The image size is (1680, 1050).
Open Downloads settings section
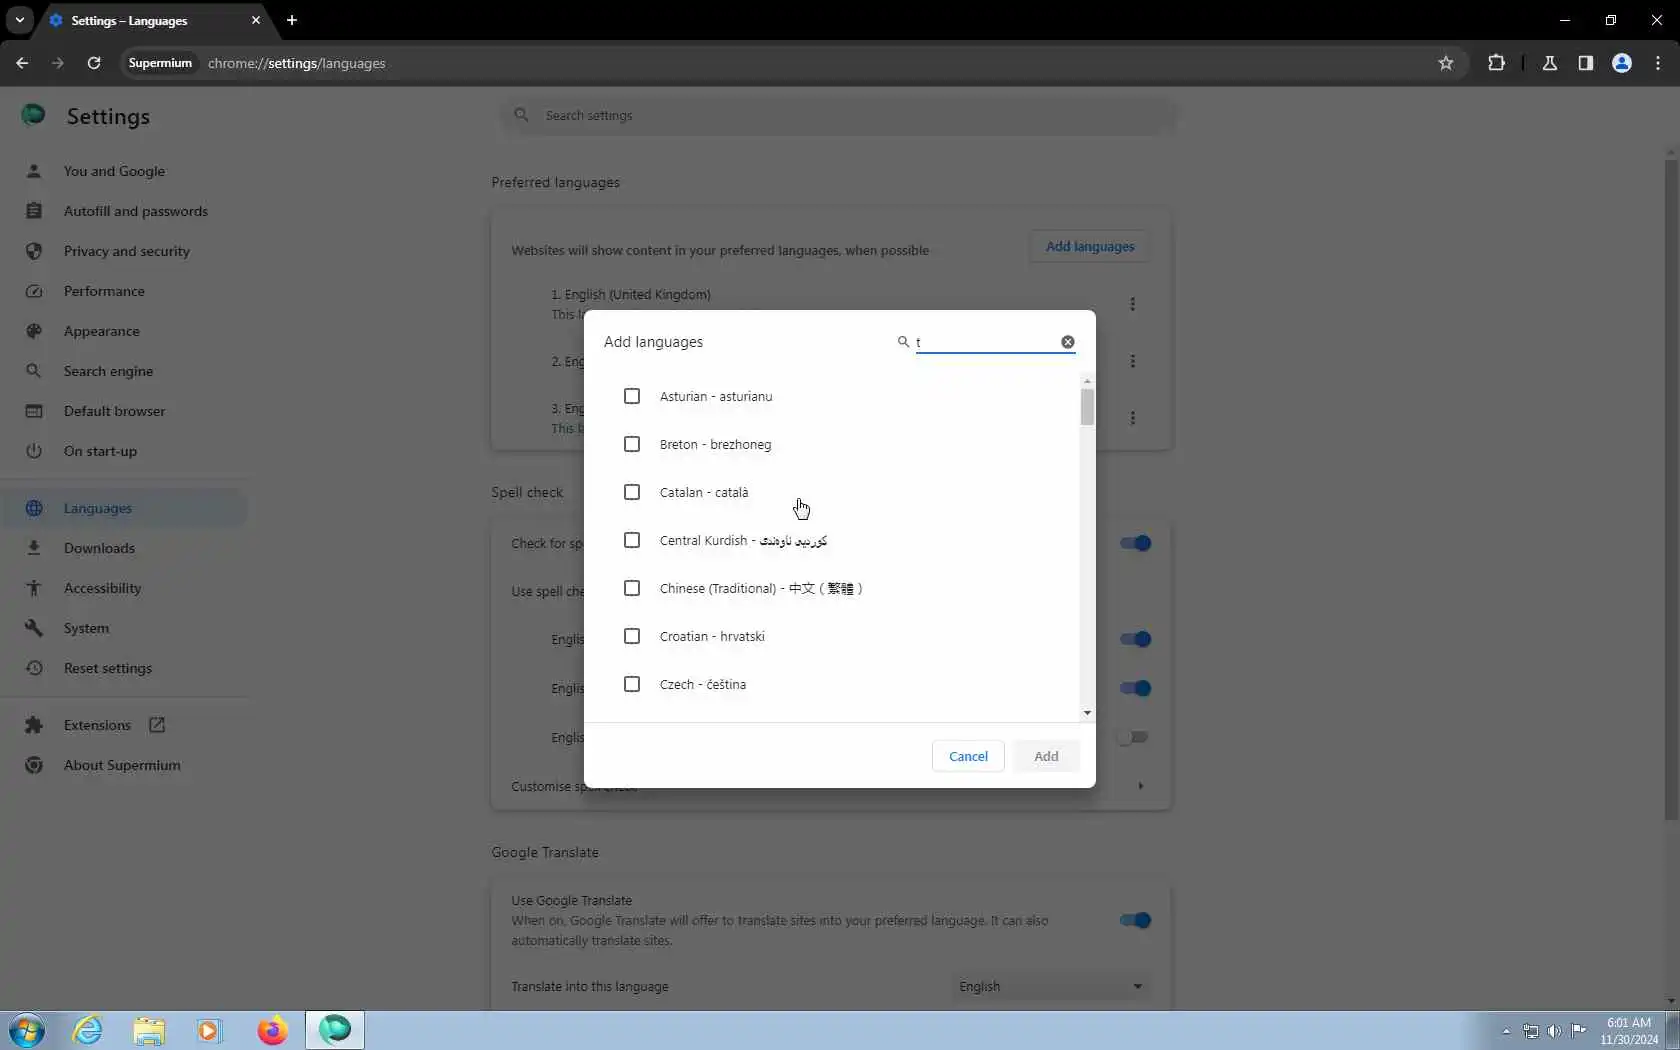(x=99, y=548)
